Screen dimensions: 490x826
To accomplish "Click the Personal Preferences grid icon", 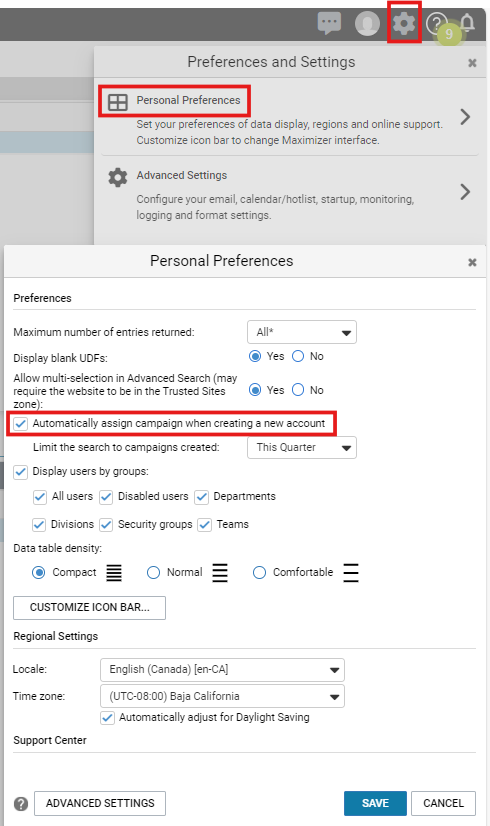I will pyautogui.click(x=117, y=102).
